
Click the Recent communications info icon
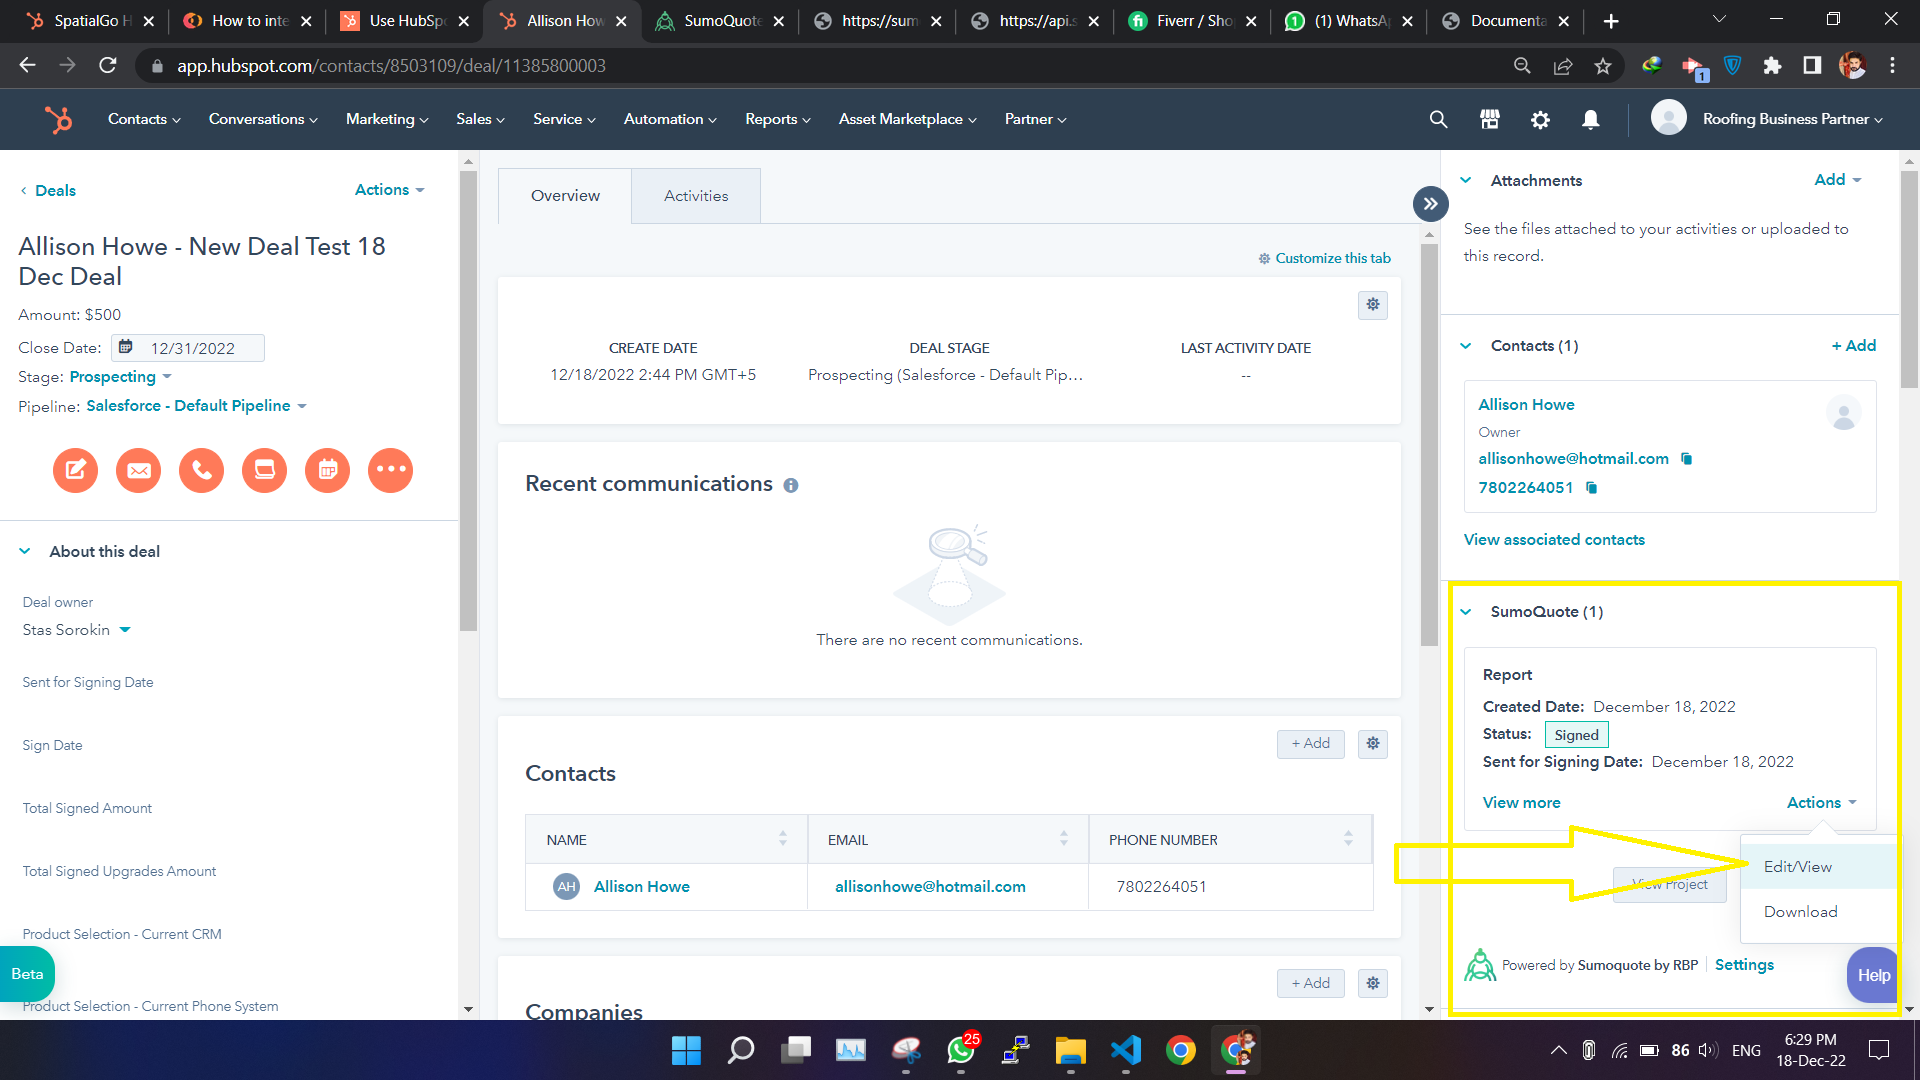click(x=791, y=485)
